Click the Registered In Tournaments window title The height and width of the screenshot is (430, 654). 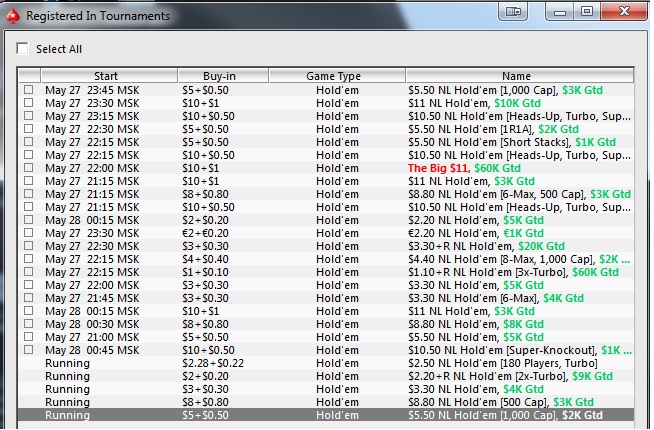pos(98,16)
